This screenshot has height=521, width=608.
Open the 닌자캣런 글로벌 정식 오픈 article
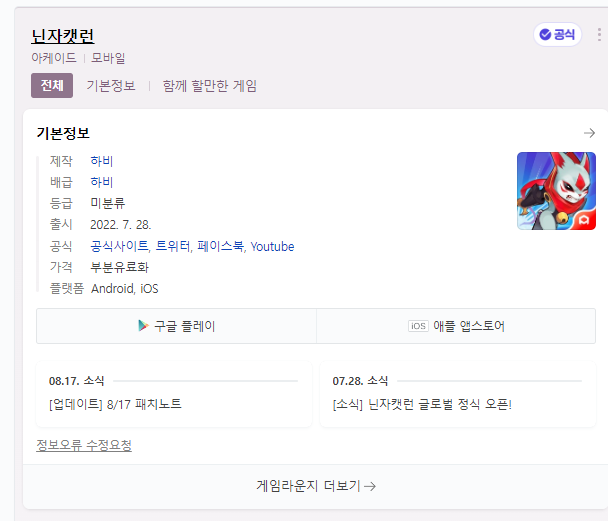422,404
